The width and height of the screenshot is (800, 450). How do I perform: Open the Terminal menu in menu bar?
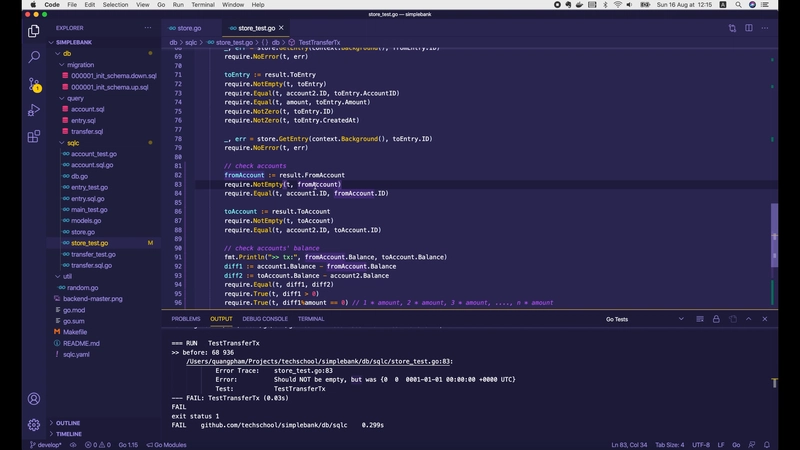click(204, 5)
